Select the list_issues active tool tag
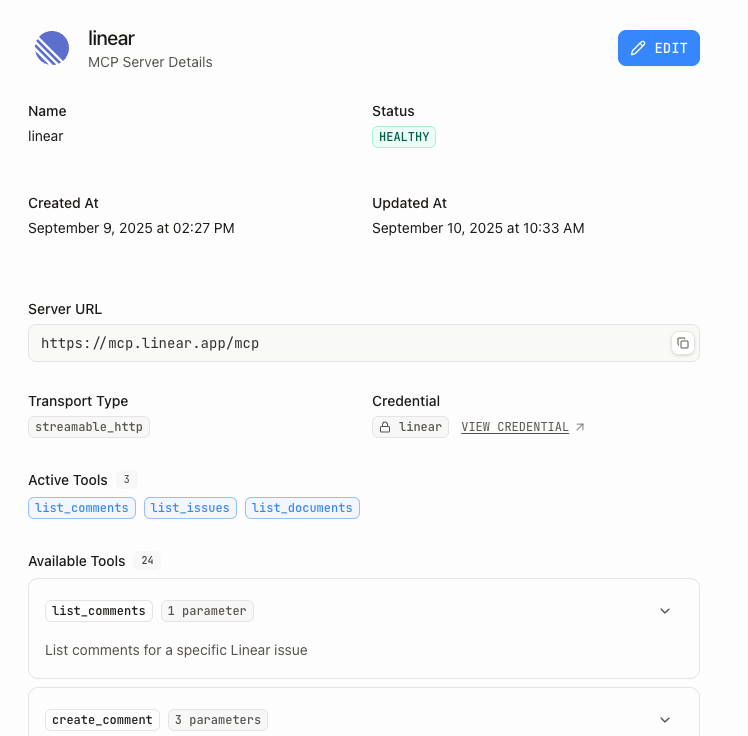This screenshot has height=736, width=748. pos(191,508)
